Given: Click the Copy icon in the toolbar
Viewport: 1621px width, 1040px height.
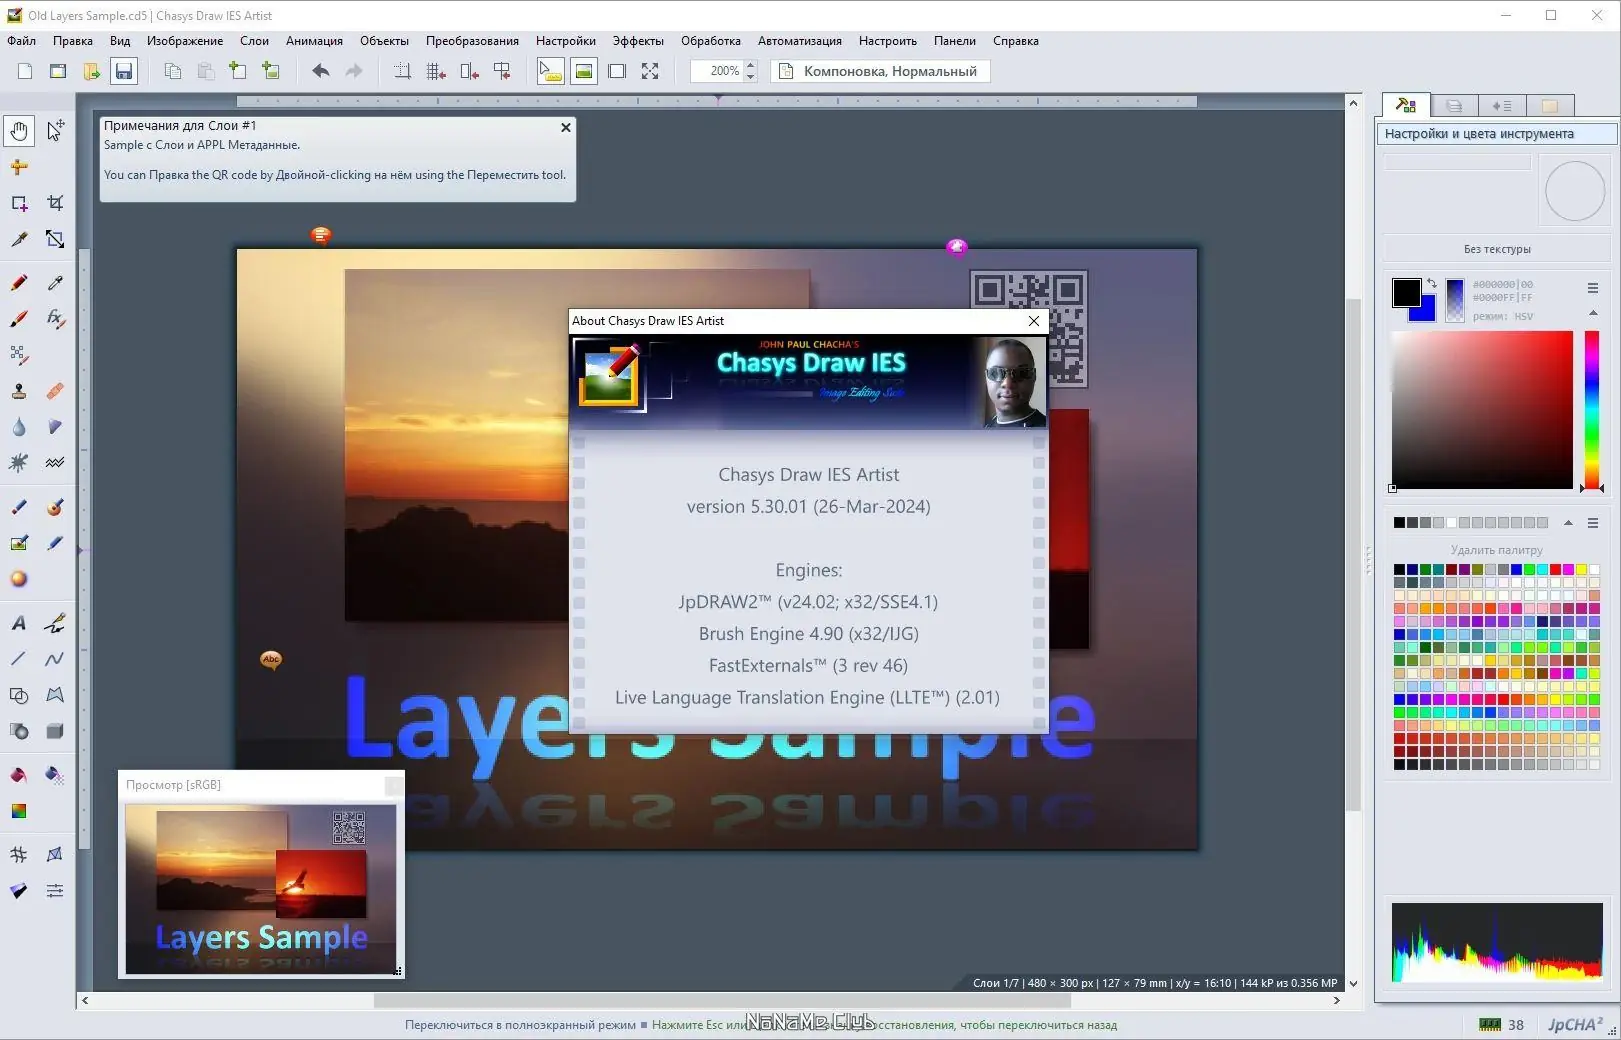Looking at the screenshot, I should [x=173, y=71].
